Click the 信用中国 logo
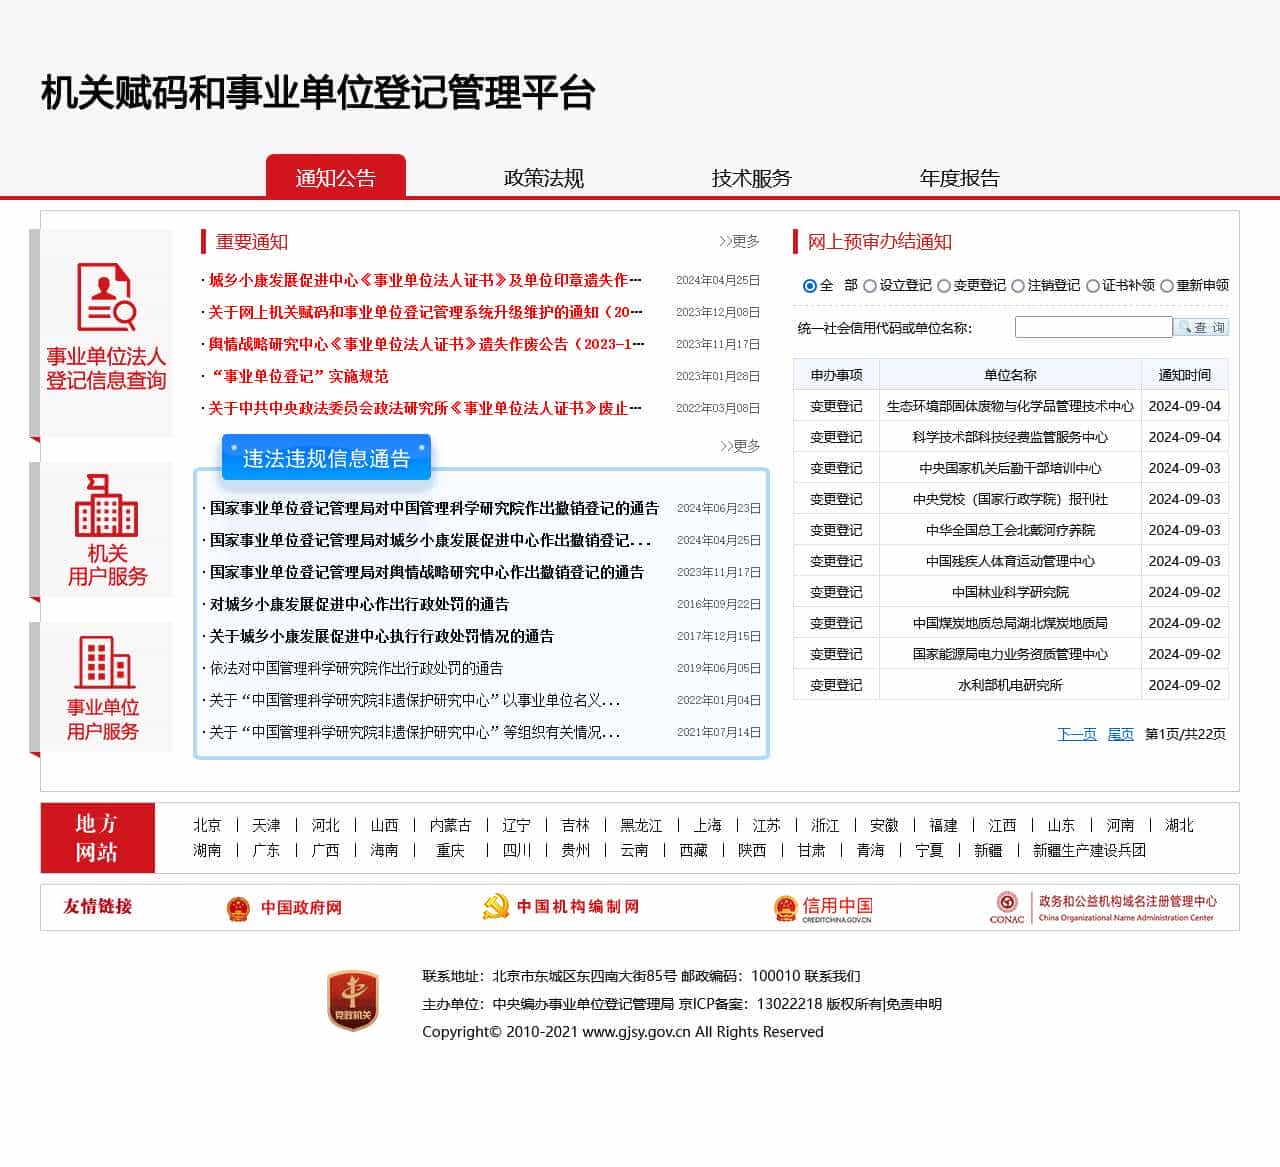The image size is (1280, 1167). point(824,908)
